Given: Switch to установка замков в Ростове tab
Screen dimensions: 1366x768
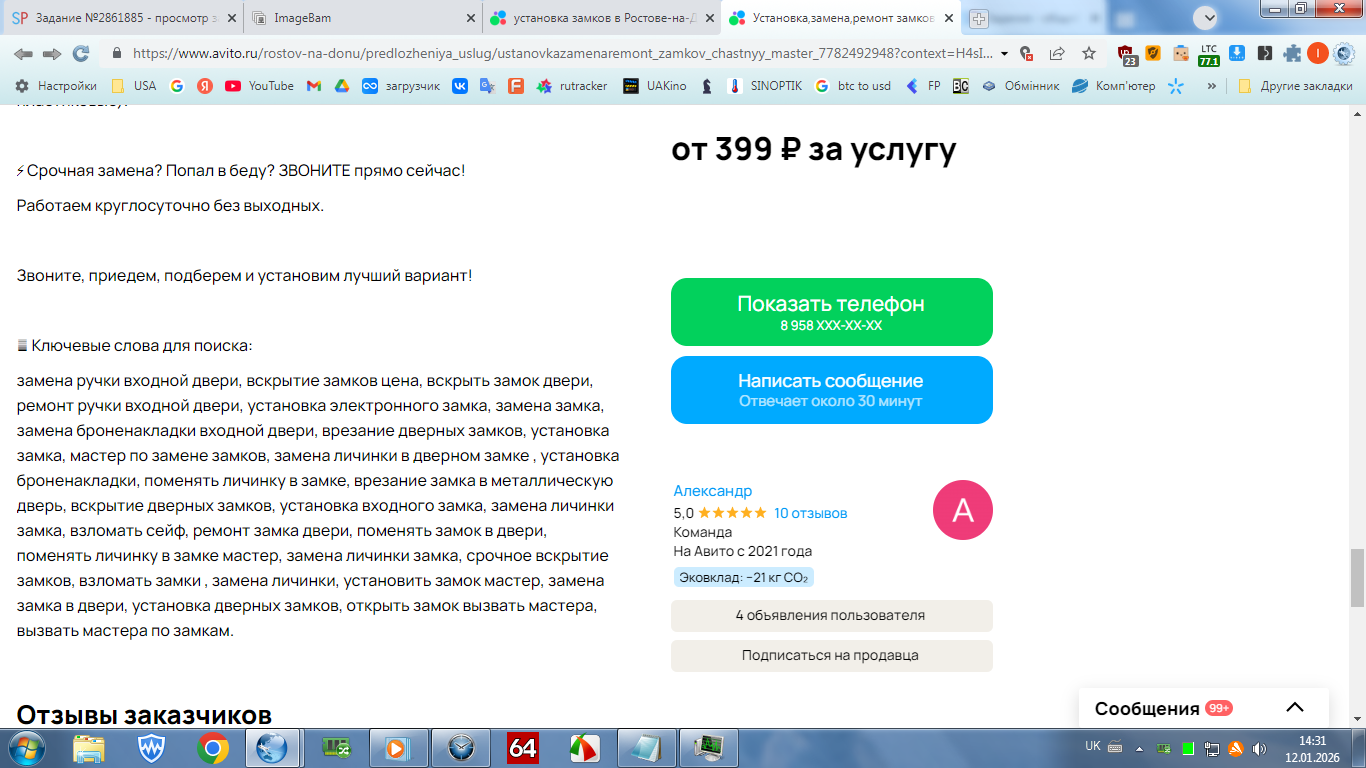Looking at the screenshot, I should point(600,18).
